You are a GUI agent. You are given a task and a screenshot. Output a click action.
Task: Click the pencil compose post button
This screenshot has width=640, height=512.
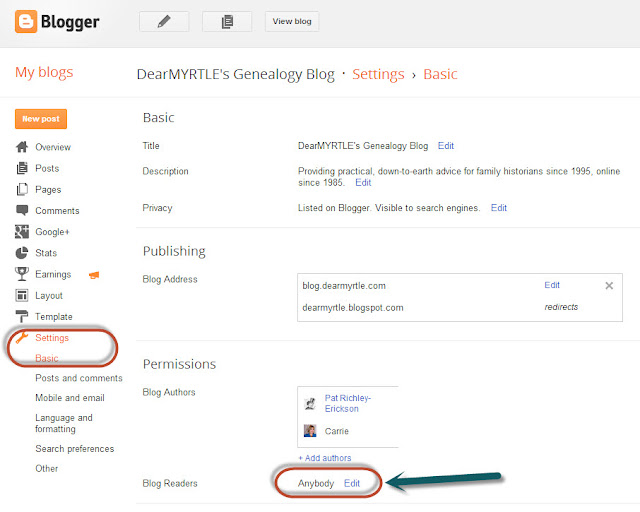point(164,21)
